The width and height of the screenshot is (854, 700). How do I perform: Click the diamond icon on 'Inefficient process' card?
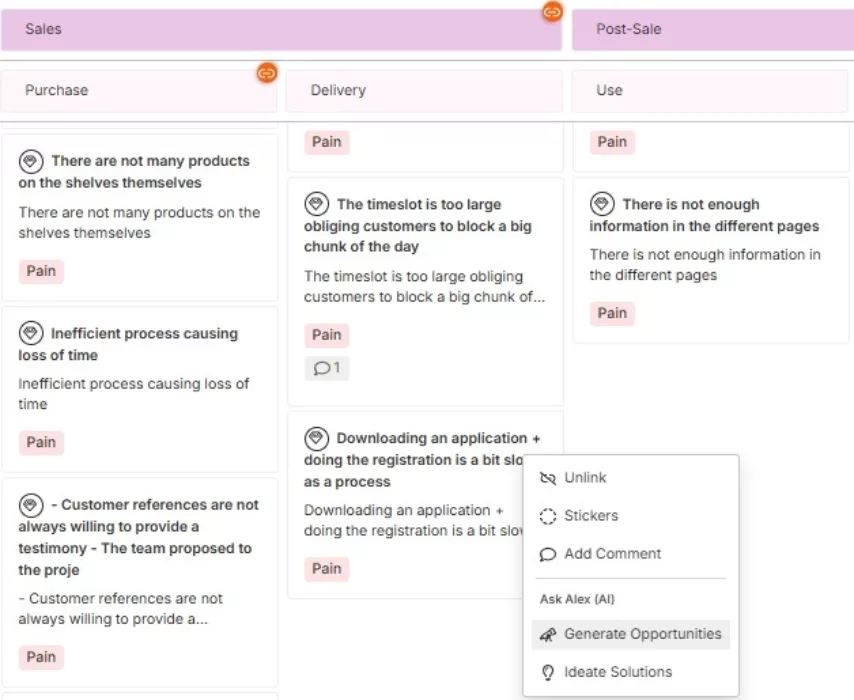click(x=31, y=334)
